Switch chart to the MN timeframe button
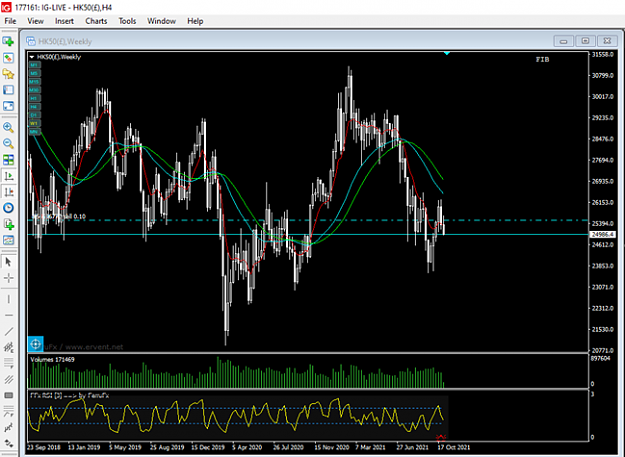The height and width of the screenshot is (457, 625). tap(34, 132)
